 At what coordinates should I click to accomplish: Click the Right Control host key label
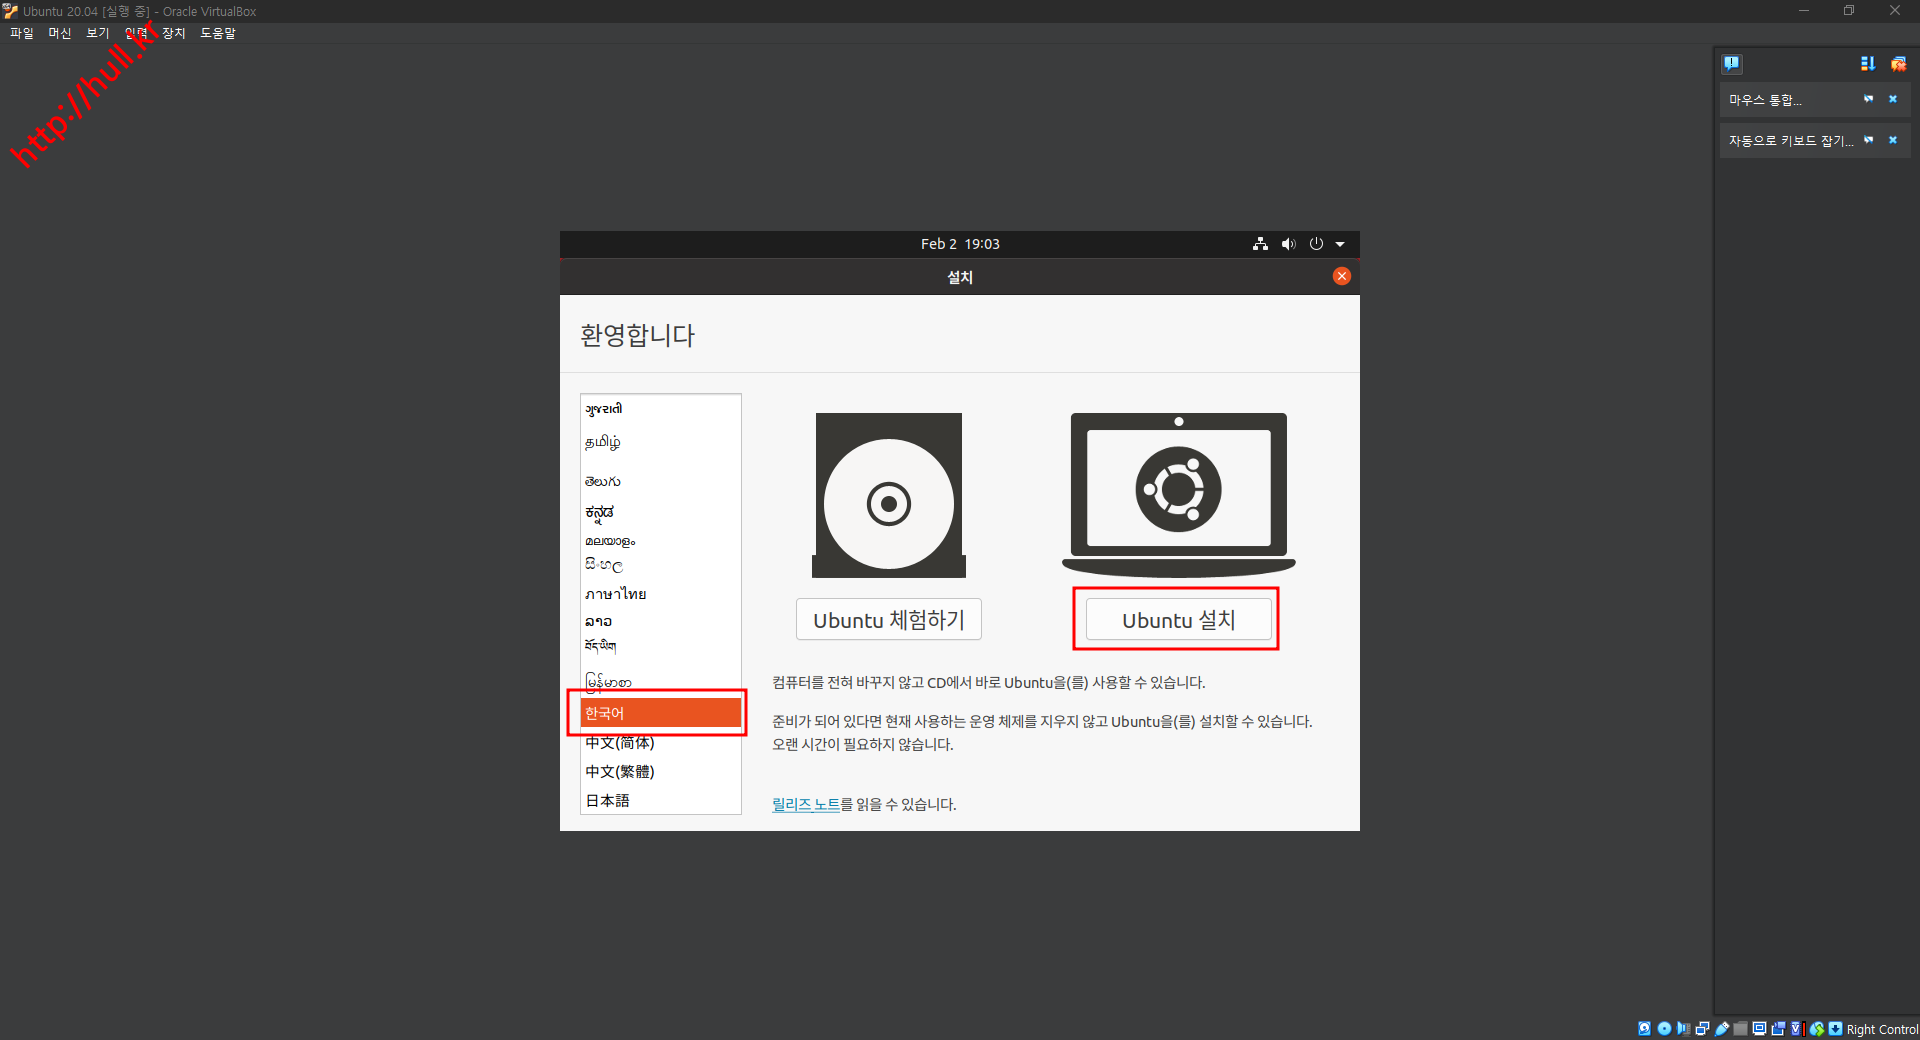(x=1882, y=1030)
